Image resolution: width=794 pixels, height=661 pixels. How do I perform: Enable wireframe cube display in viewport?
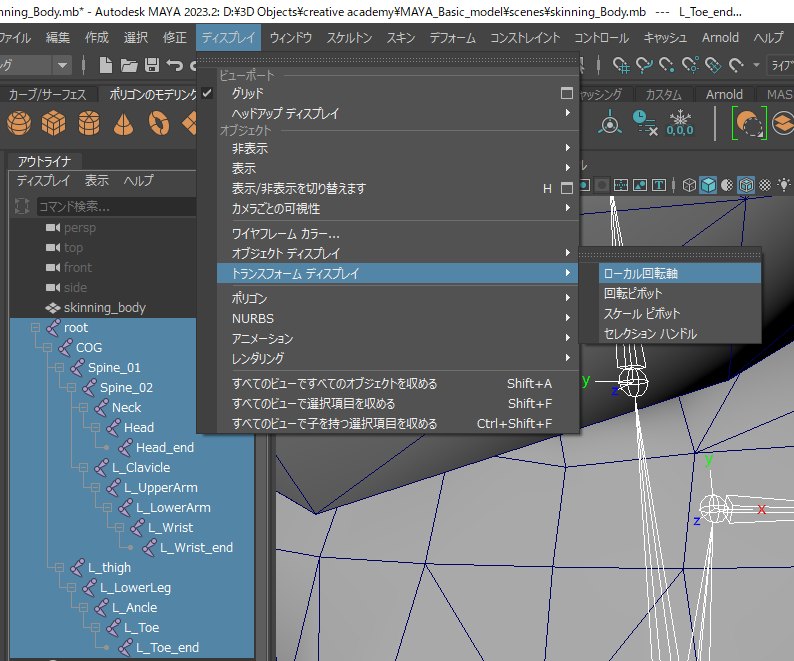[x=689, y=185]
